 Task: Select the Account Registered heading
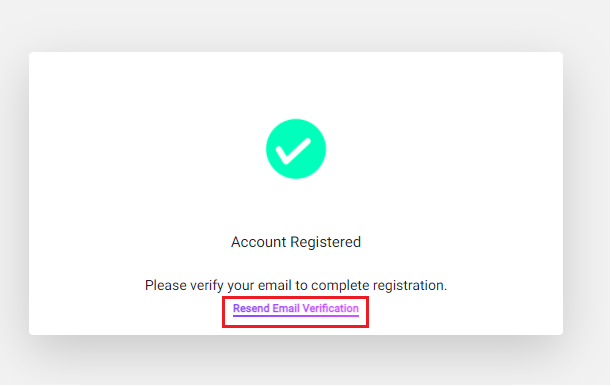[x=296, y=242]
